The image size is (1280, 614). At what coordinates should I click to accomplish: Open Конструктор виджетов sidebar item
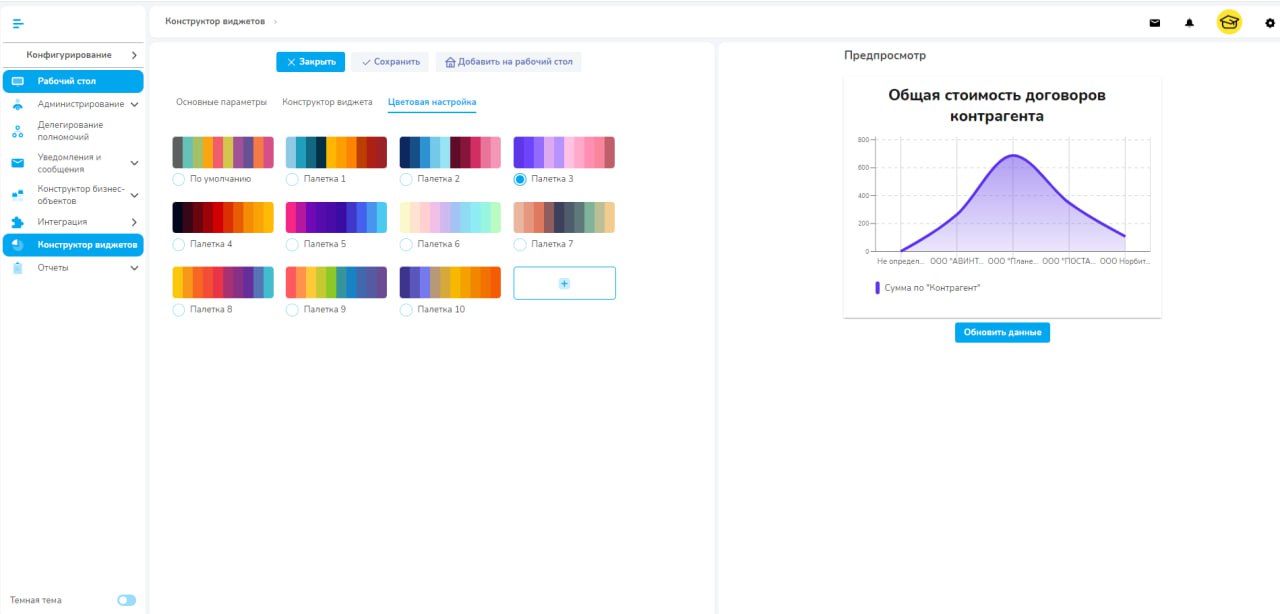click(x=73, y=245)
